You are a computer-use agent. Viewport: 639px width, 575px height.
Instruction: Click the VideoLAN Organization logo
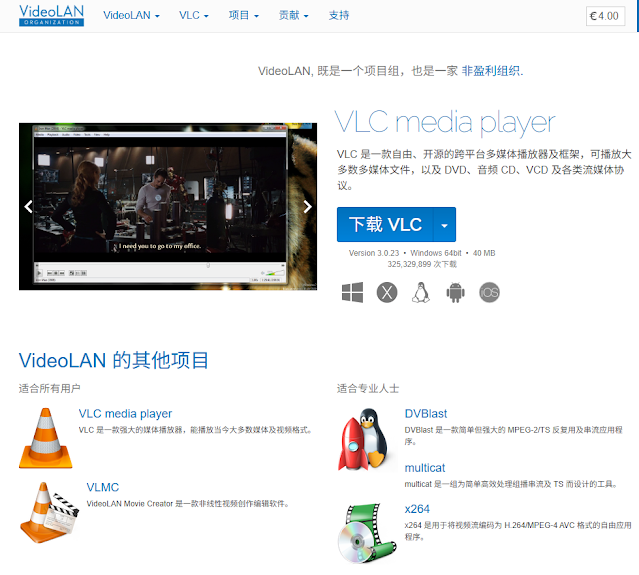click(x=51, y=15)
